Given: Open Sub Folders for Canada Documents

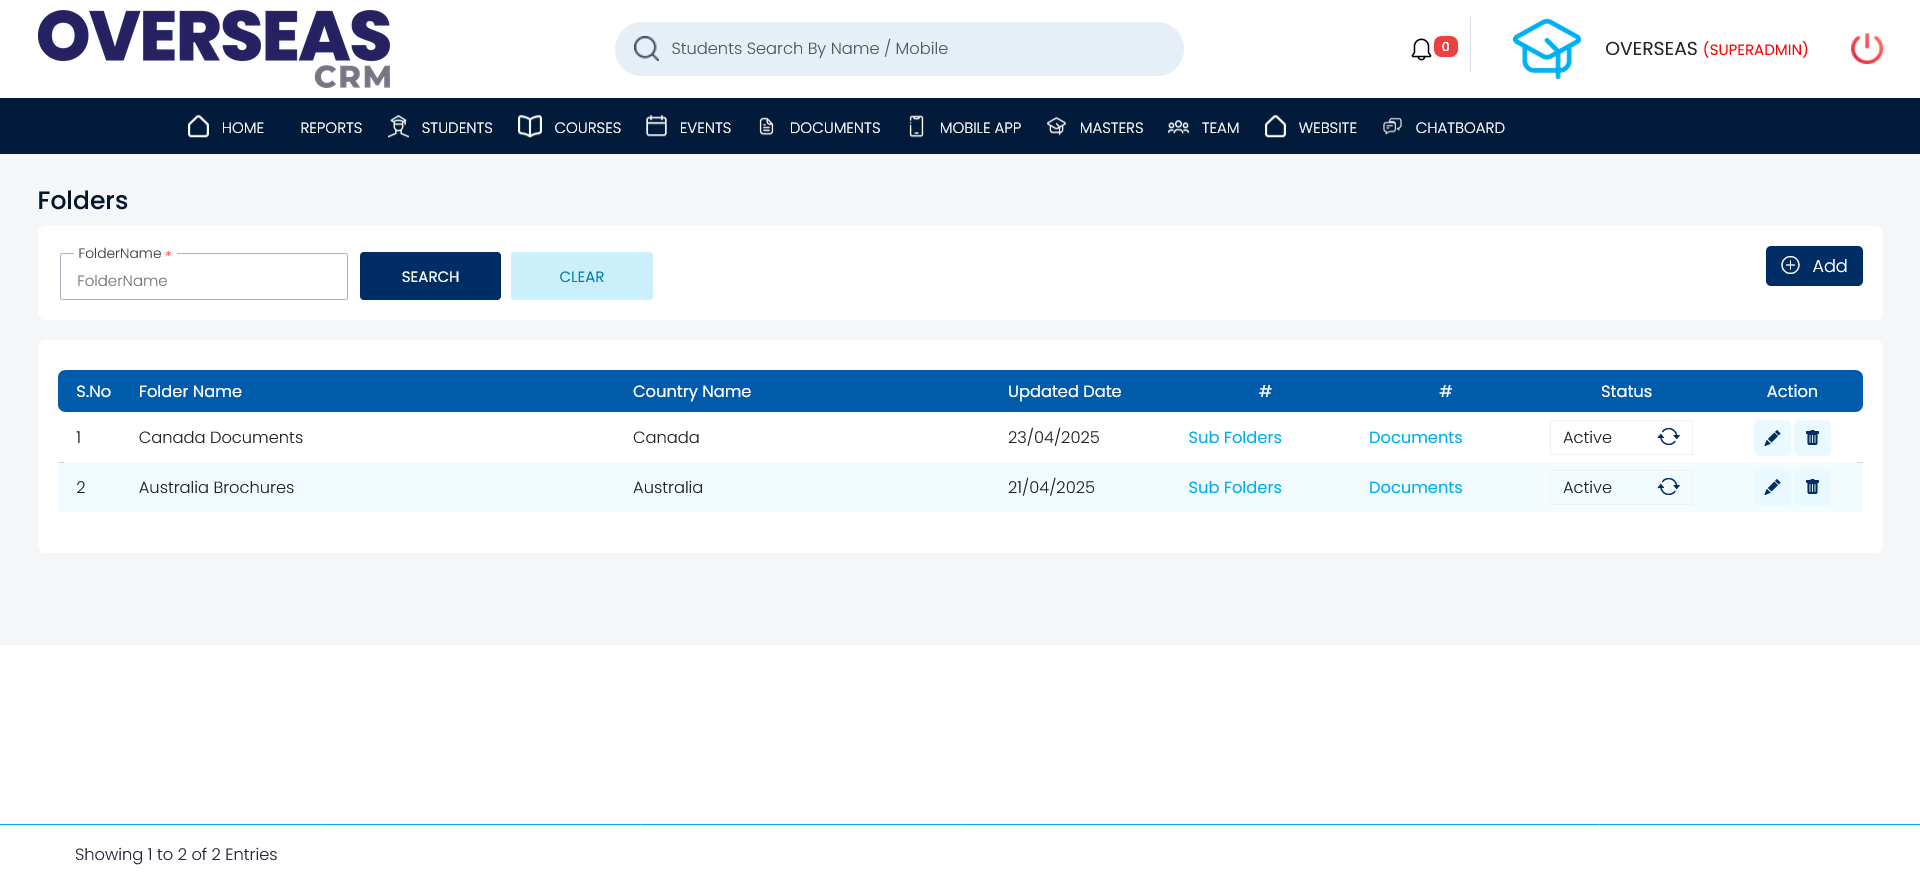Looking at the screenshot, I should click(x=1234, y=438).
